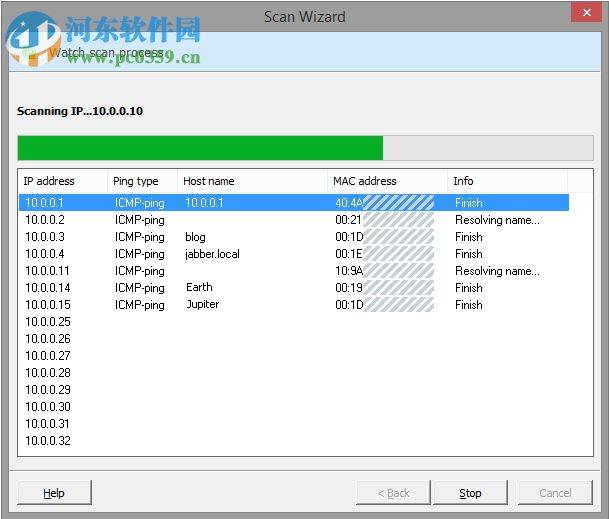Viewport: 609px width, 519px height.
Task: Click the Help button
Action: click(x=54, y=493)
